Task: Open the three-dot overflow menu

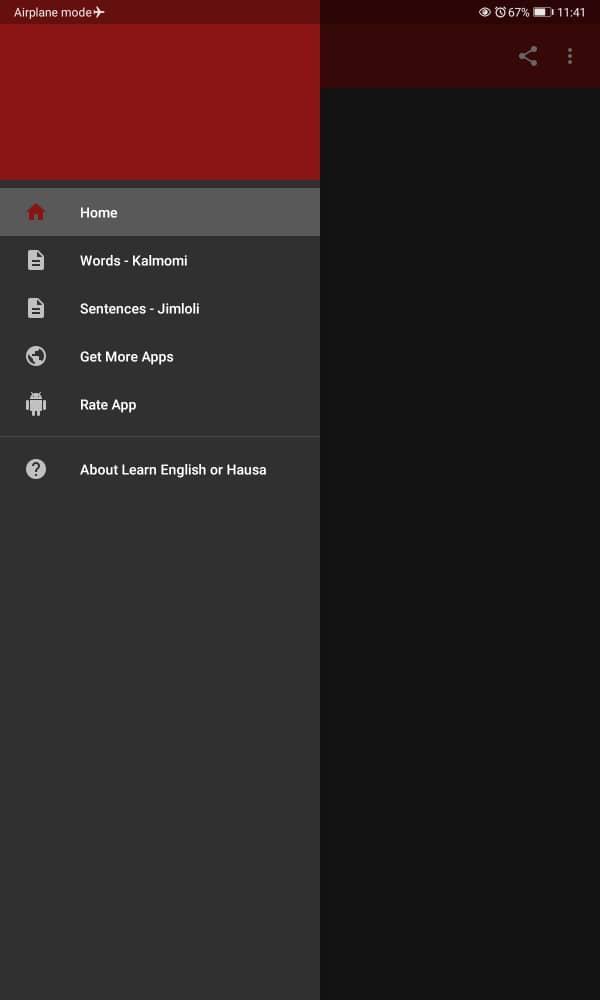Action: (x=570, y=56)
